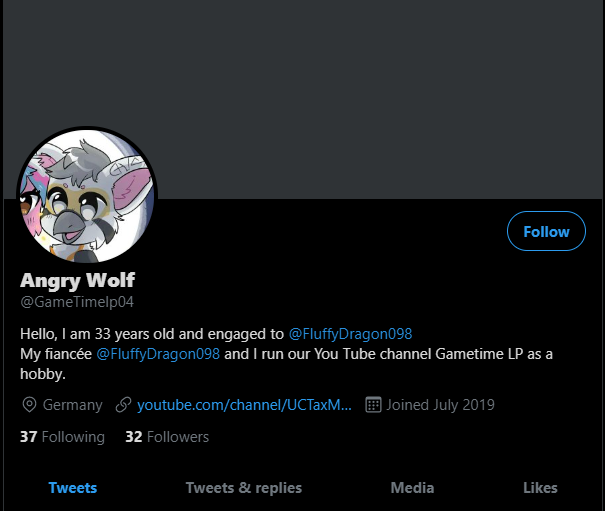
Task: Click the Joined July 2019 text
Action: [441, 405]
